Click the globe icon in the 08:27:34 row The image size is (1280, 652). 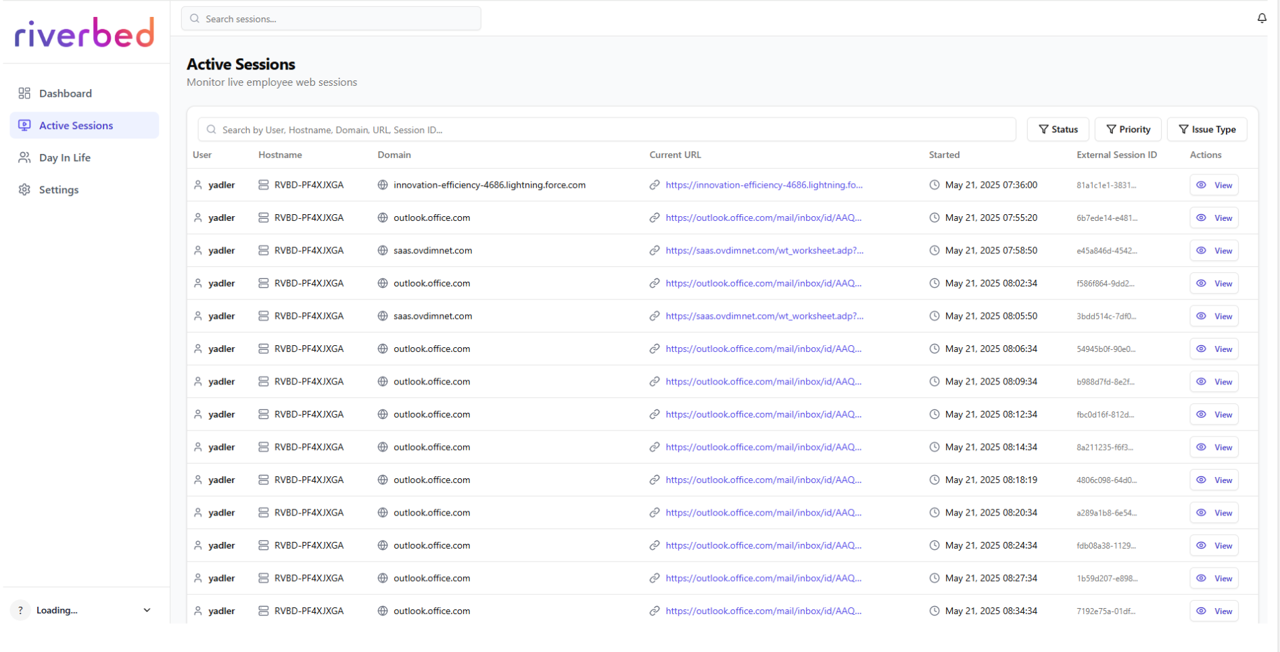click(383, 578)
